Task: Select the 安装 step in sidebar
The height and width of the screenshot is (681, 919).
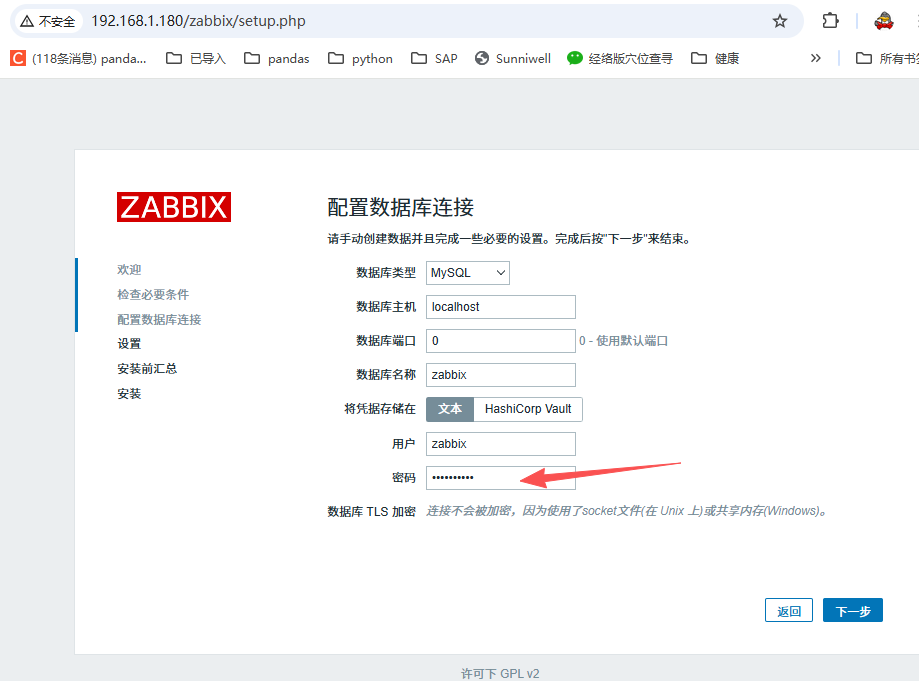Action: pos(129,394)
